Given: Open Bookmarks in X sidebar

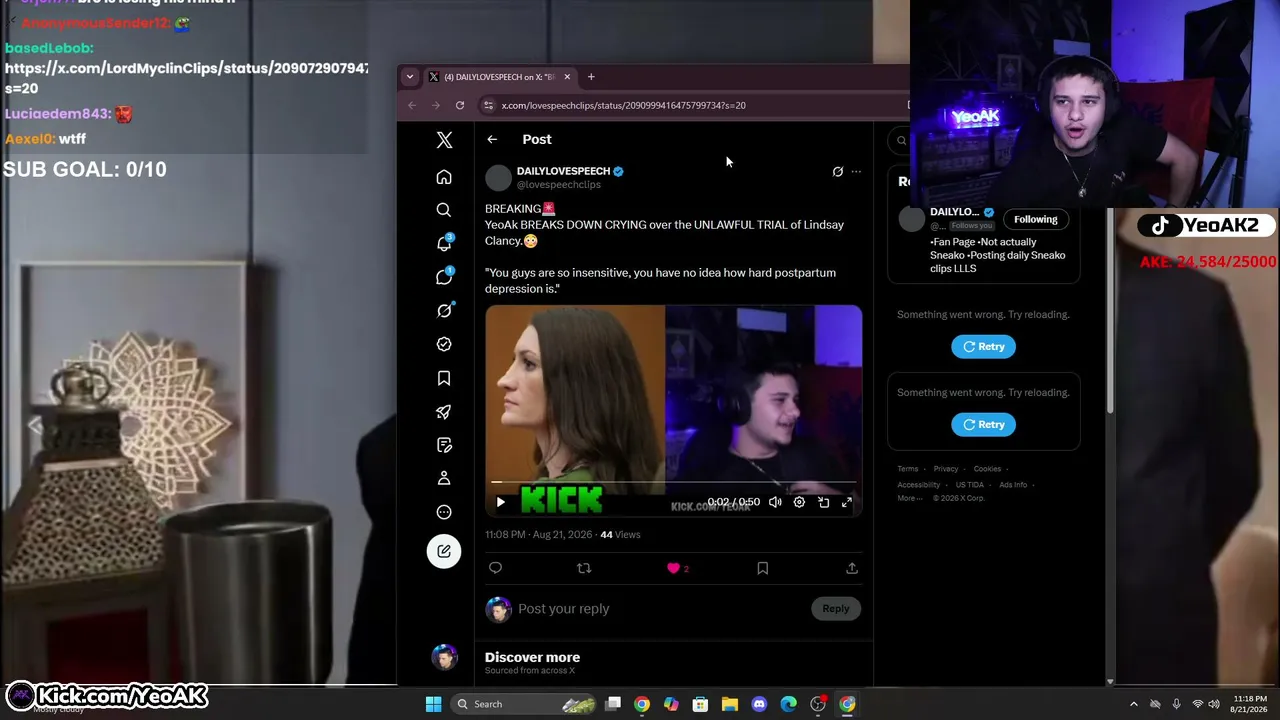Looking at the screenshot, I should click(x=444, y=378).
